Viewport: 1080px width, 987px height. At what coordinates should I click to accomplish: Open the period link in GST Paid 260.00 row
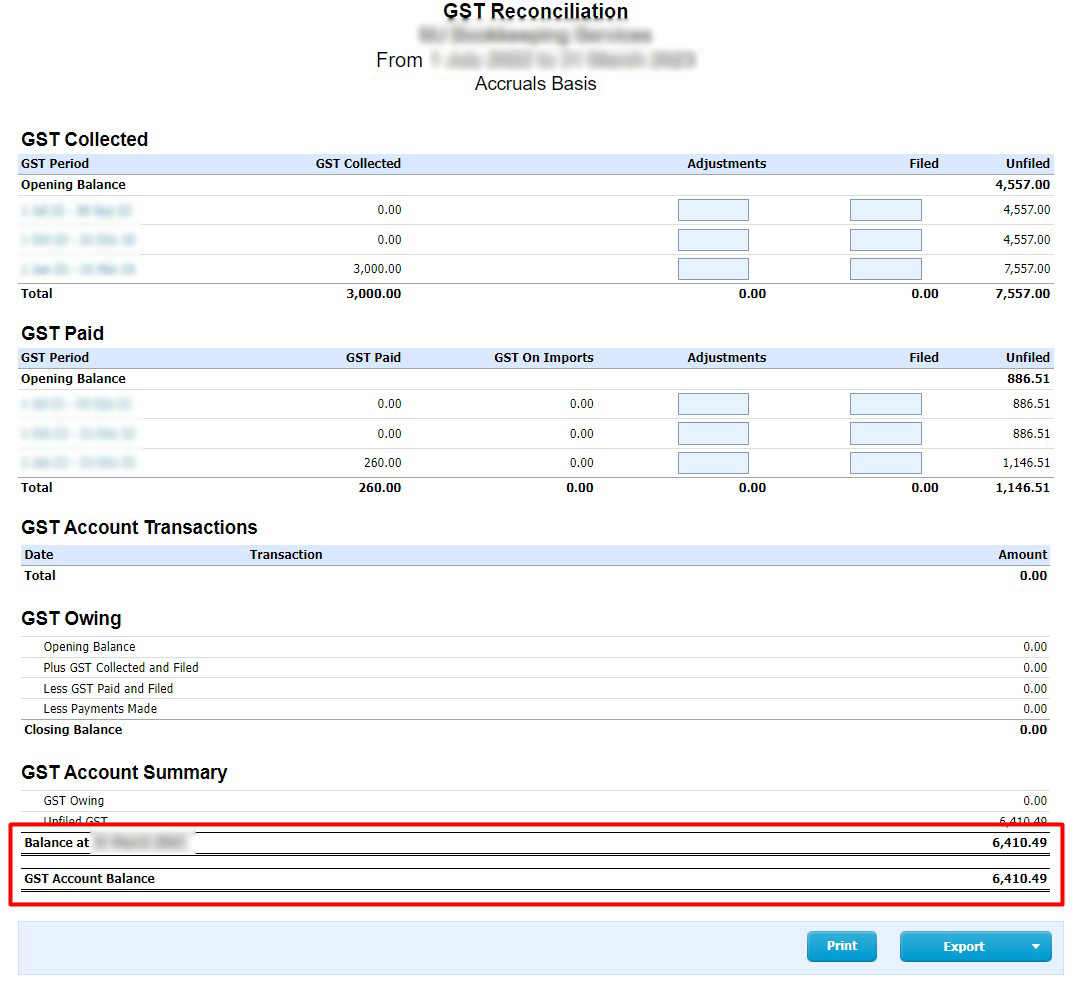click(78, 463)
